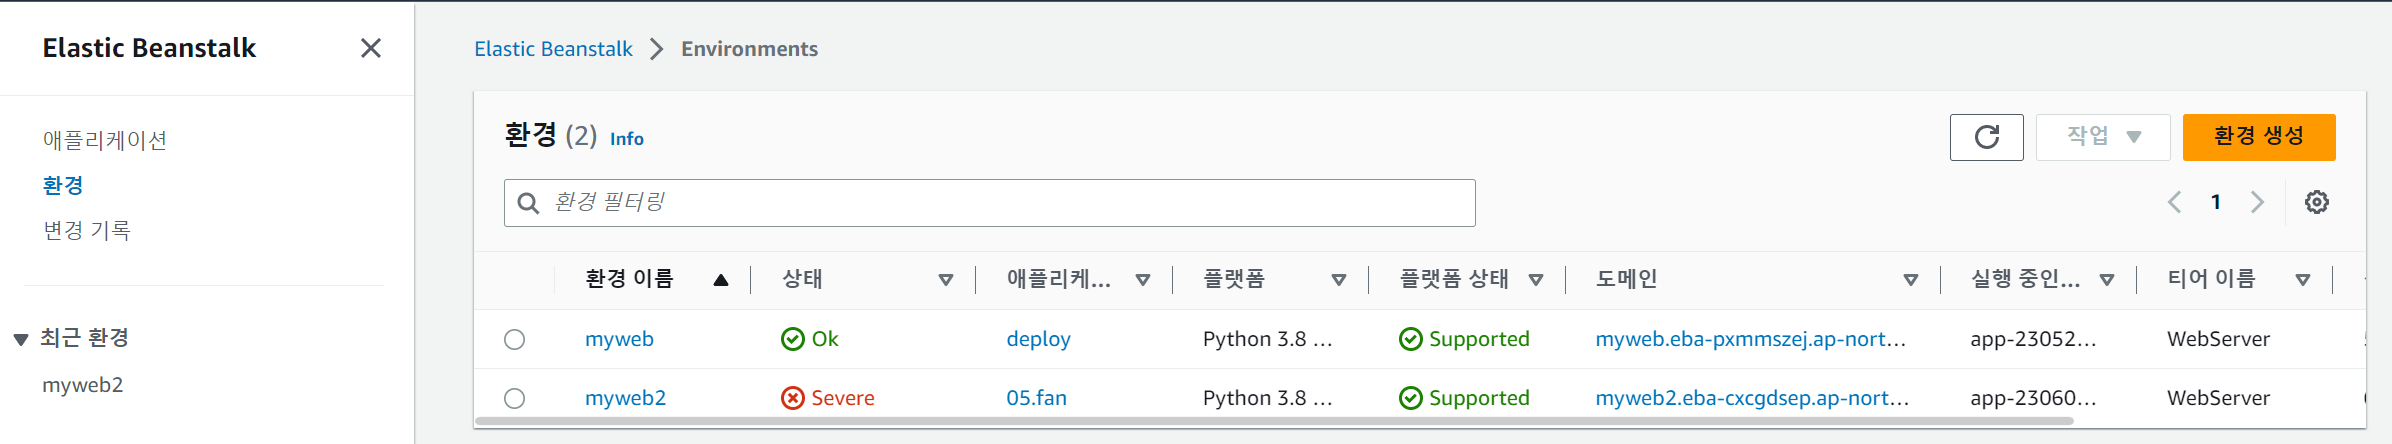The image size is (2392, 444).
Task: Open 변경 기록 in the sidebar
Action: click(87, 230)
